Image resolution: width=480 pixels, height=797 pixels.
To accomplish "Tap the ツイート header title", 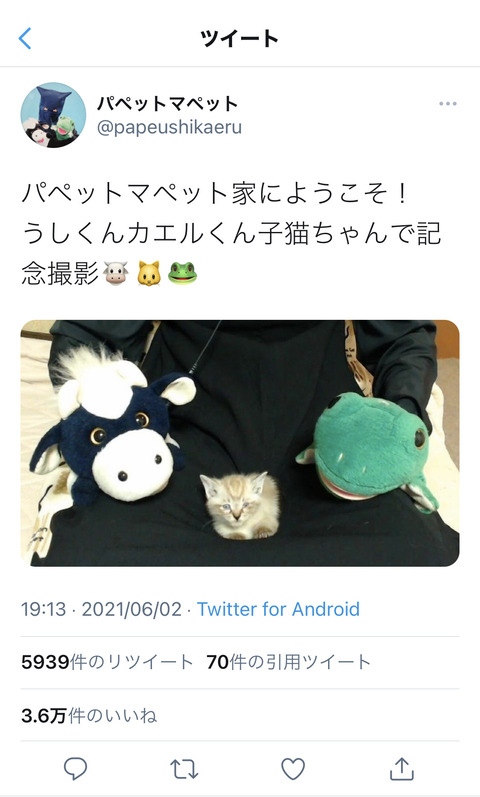I will click(x=239, y=39).
